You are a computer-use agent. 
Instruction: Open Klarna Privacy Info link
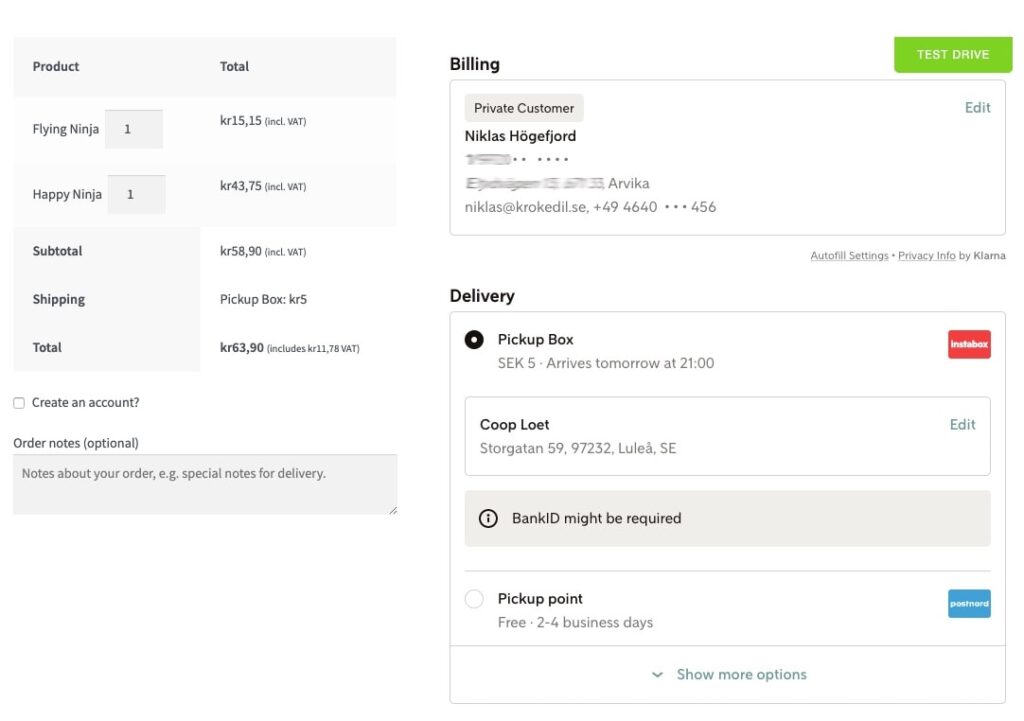(926, 255)
